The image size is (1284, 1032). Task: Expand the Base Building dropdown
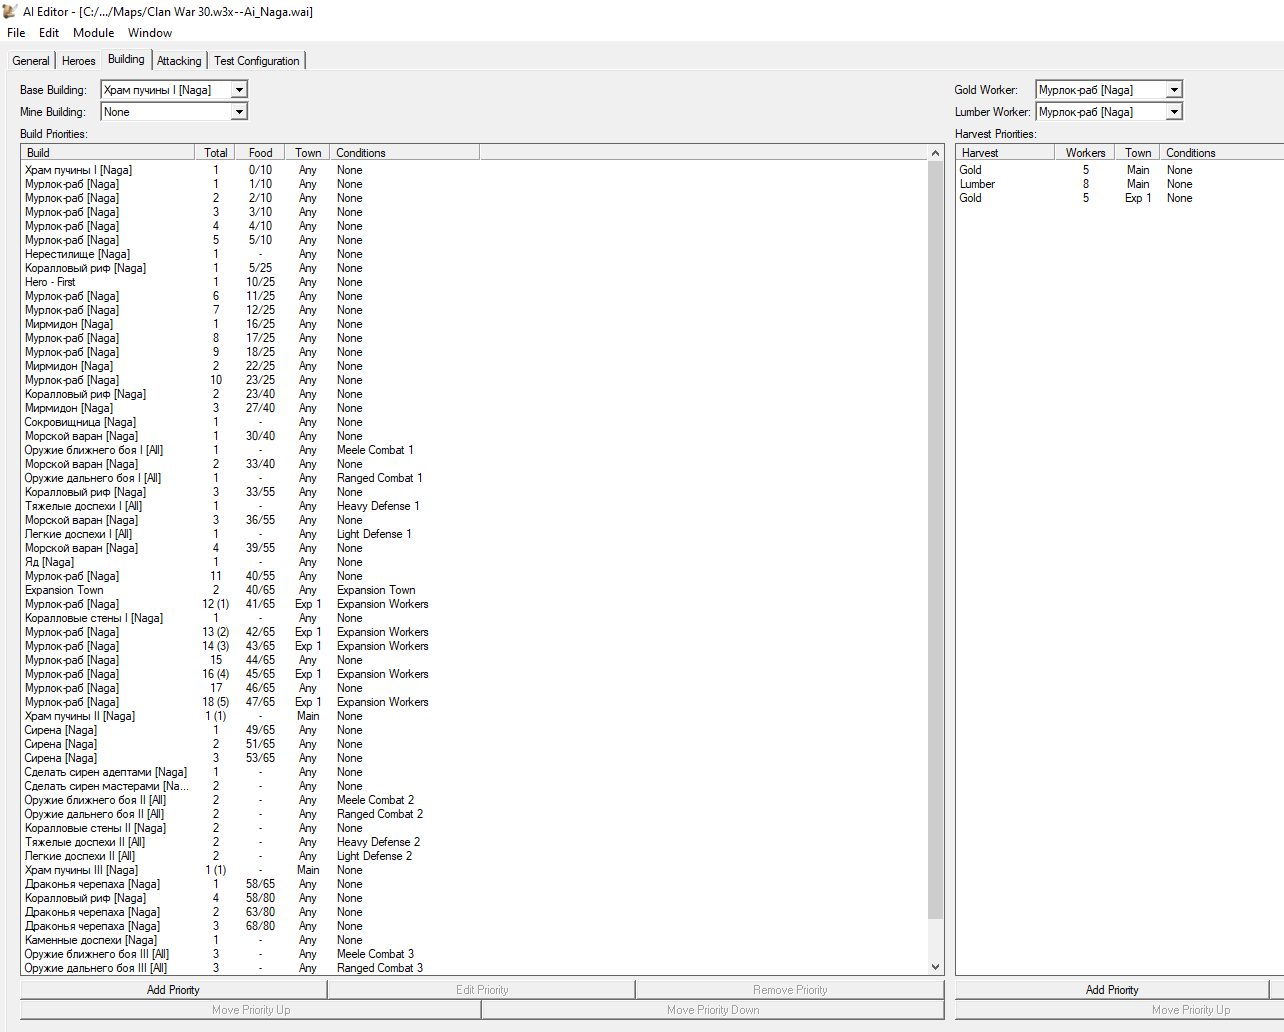[239, 90]
